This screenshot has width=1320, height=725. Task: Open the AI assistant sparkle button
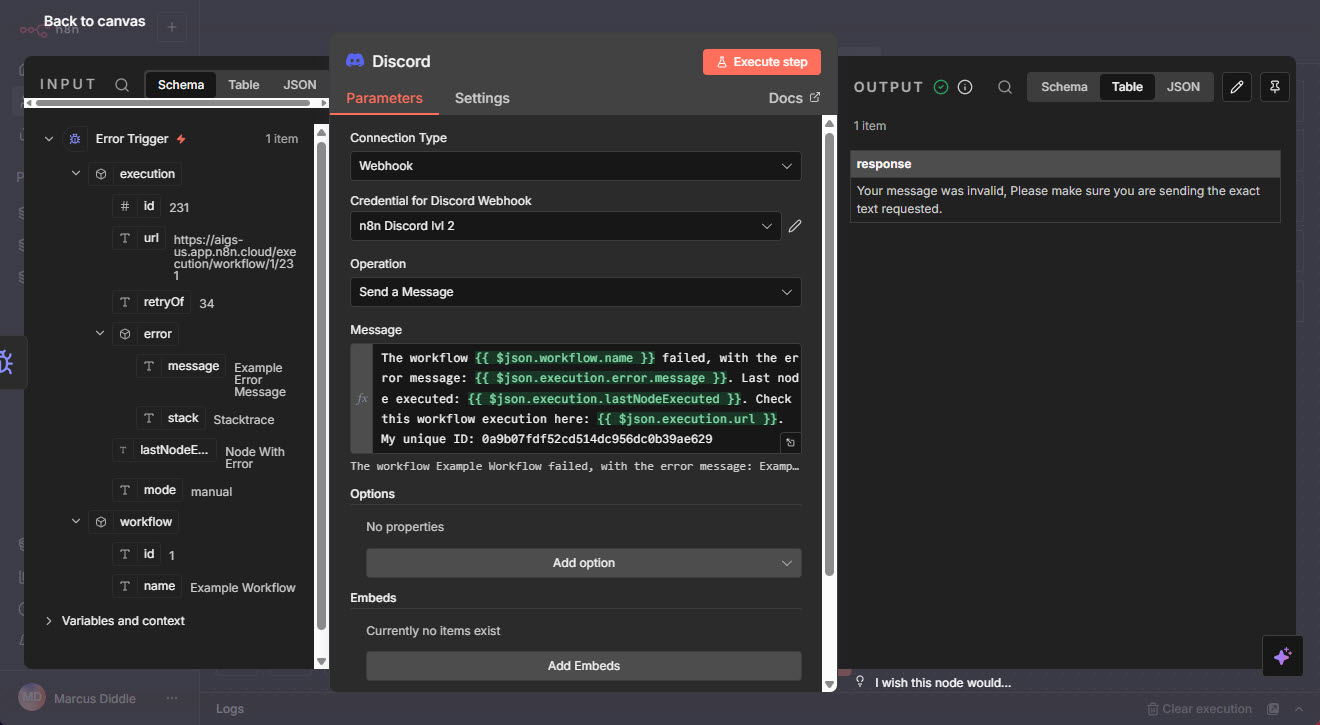pyautogui.click(x=1282, y=656)
